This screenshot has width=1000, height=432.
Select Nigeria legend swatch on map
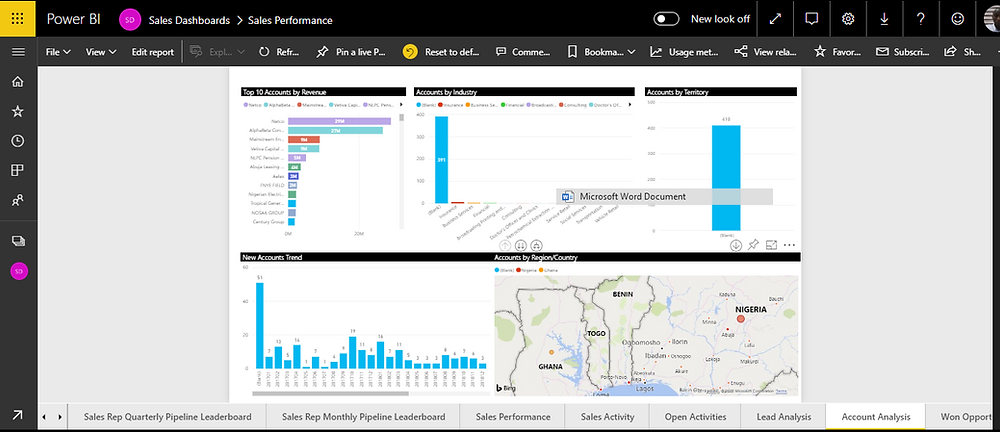click(x=518, y=270)
